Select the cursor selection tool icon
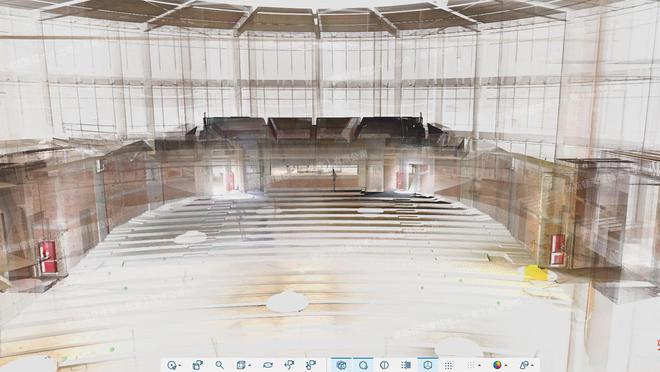This screenshot has height=372, width=660. click(x=172, y=365)
